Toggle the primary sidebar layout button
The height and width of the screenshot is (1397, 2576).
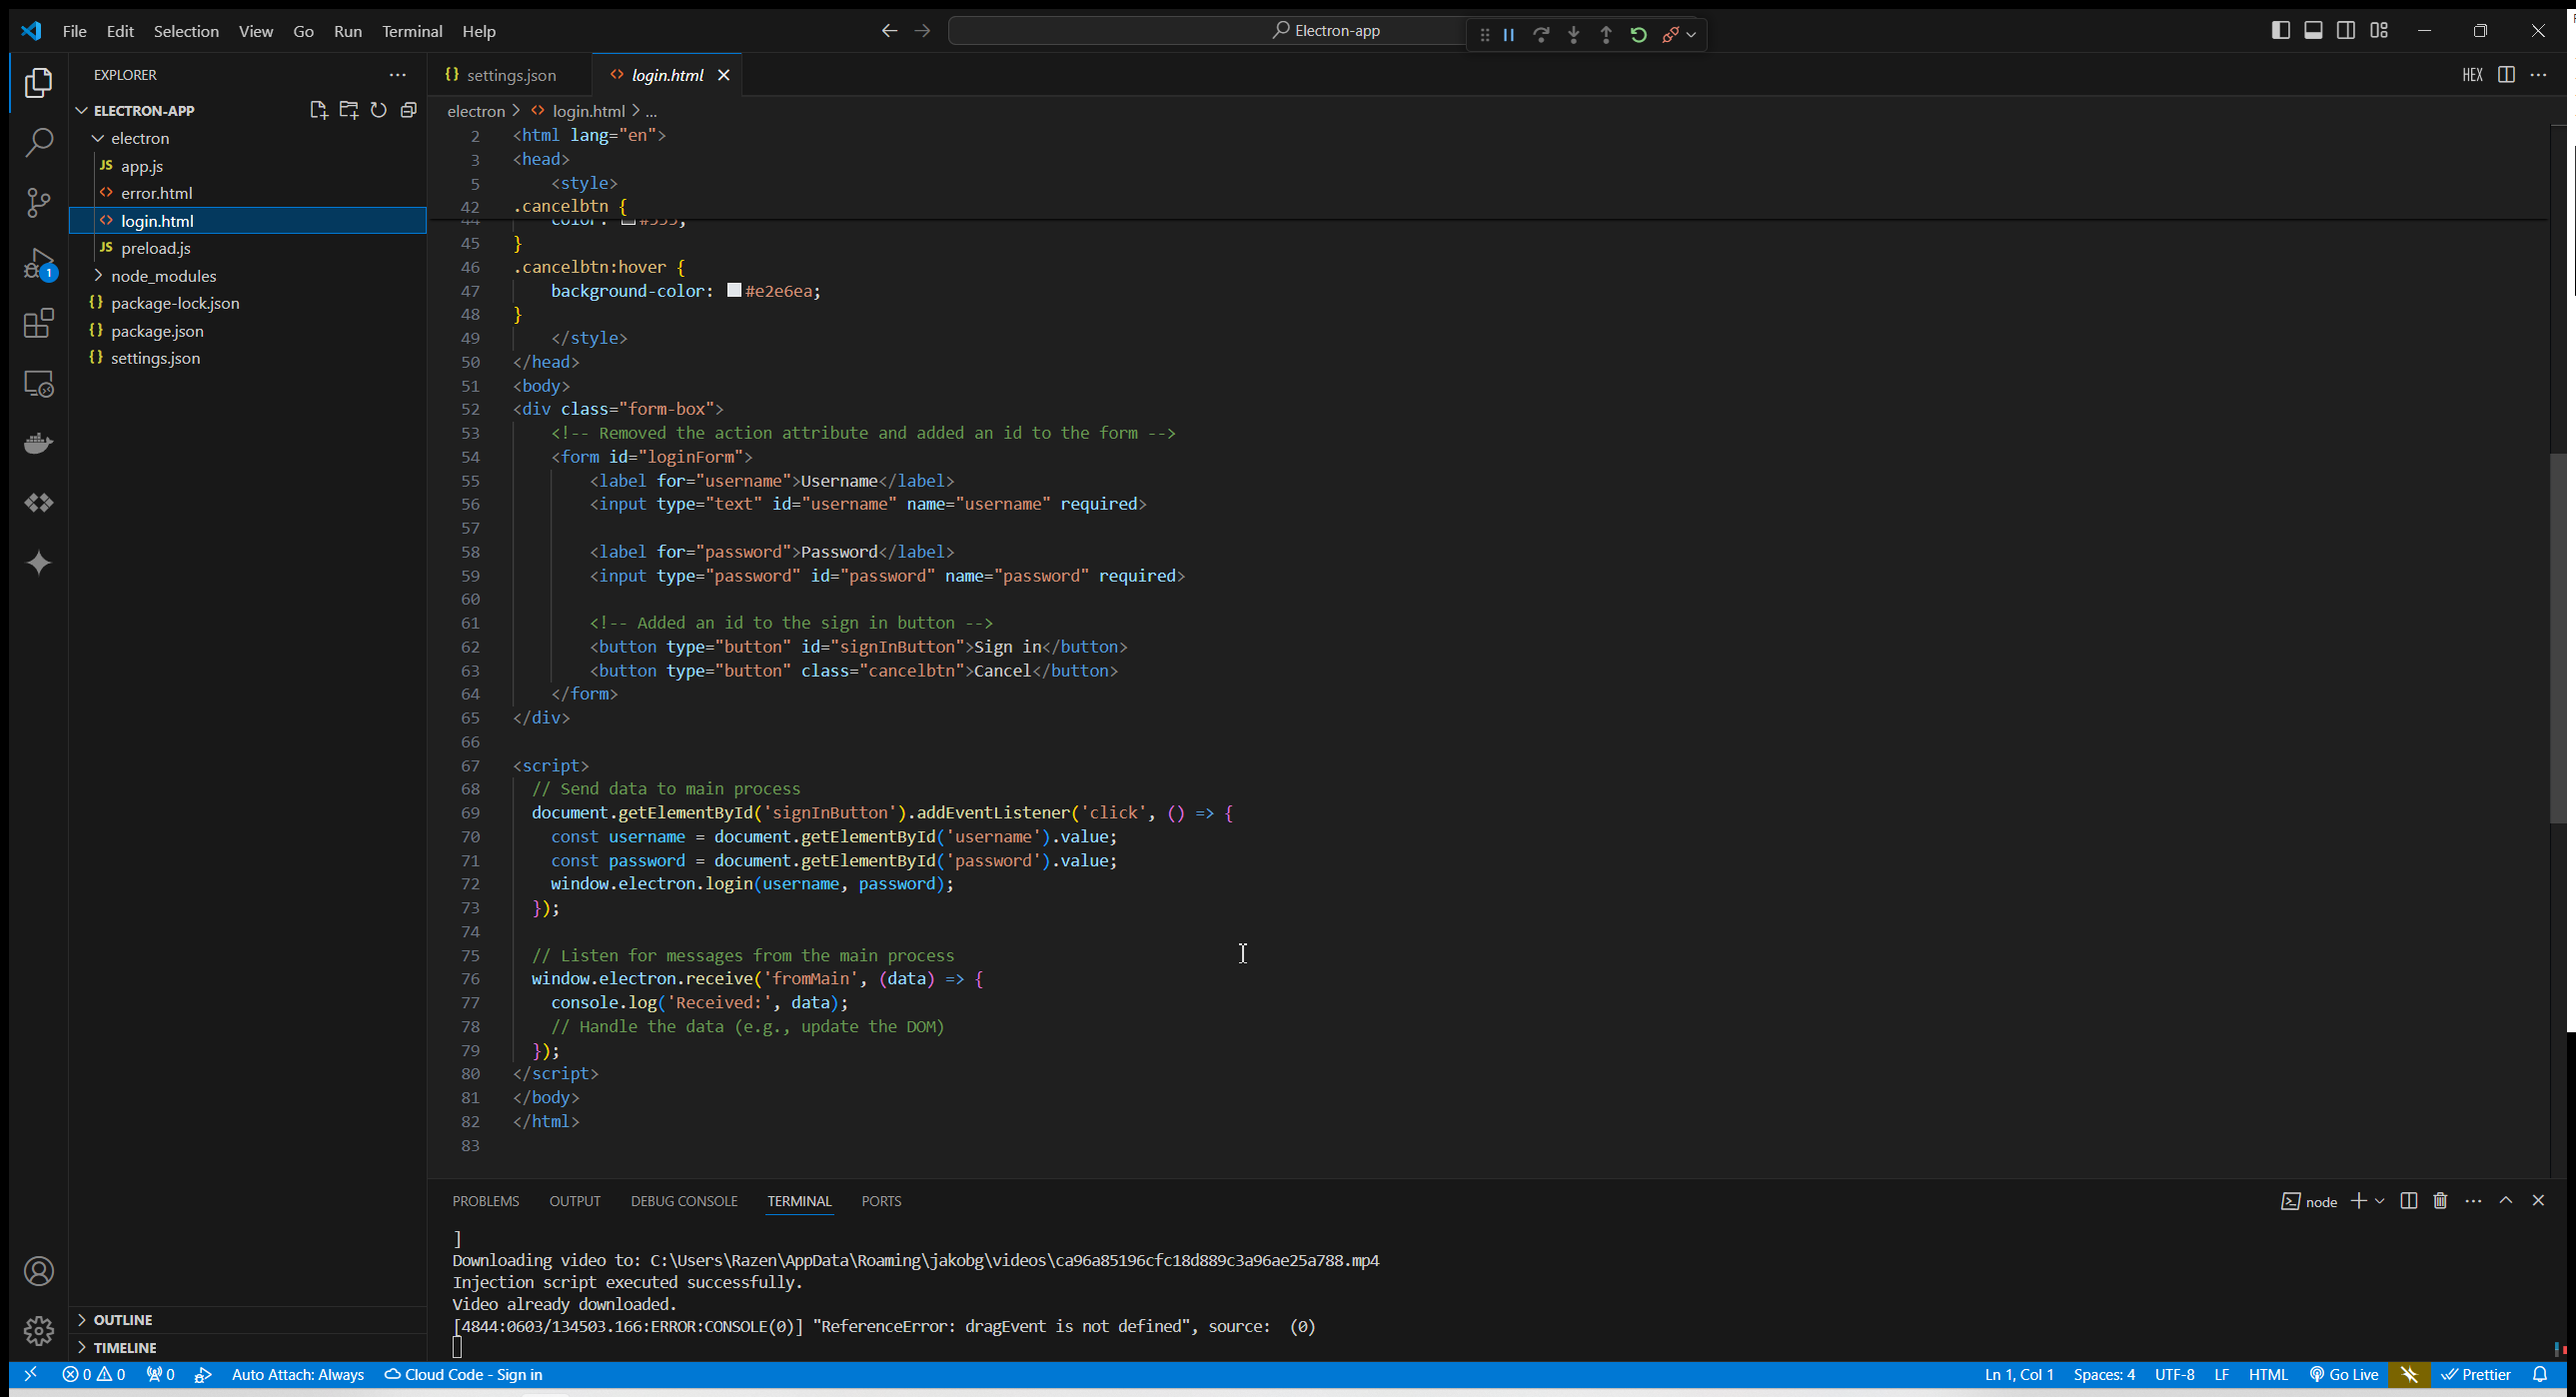(2280, 31)
